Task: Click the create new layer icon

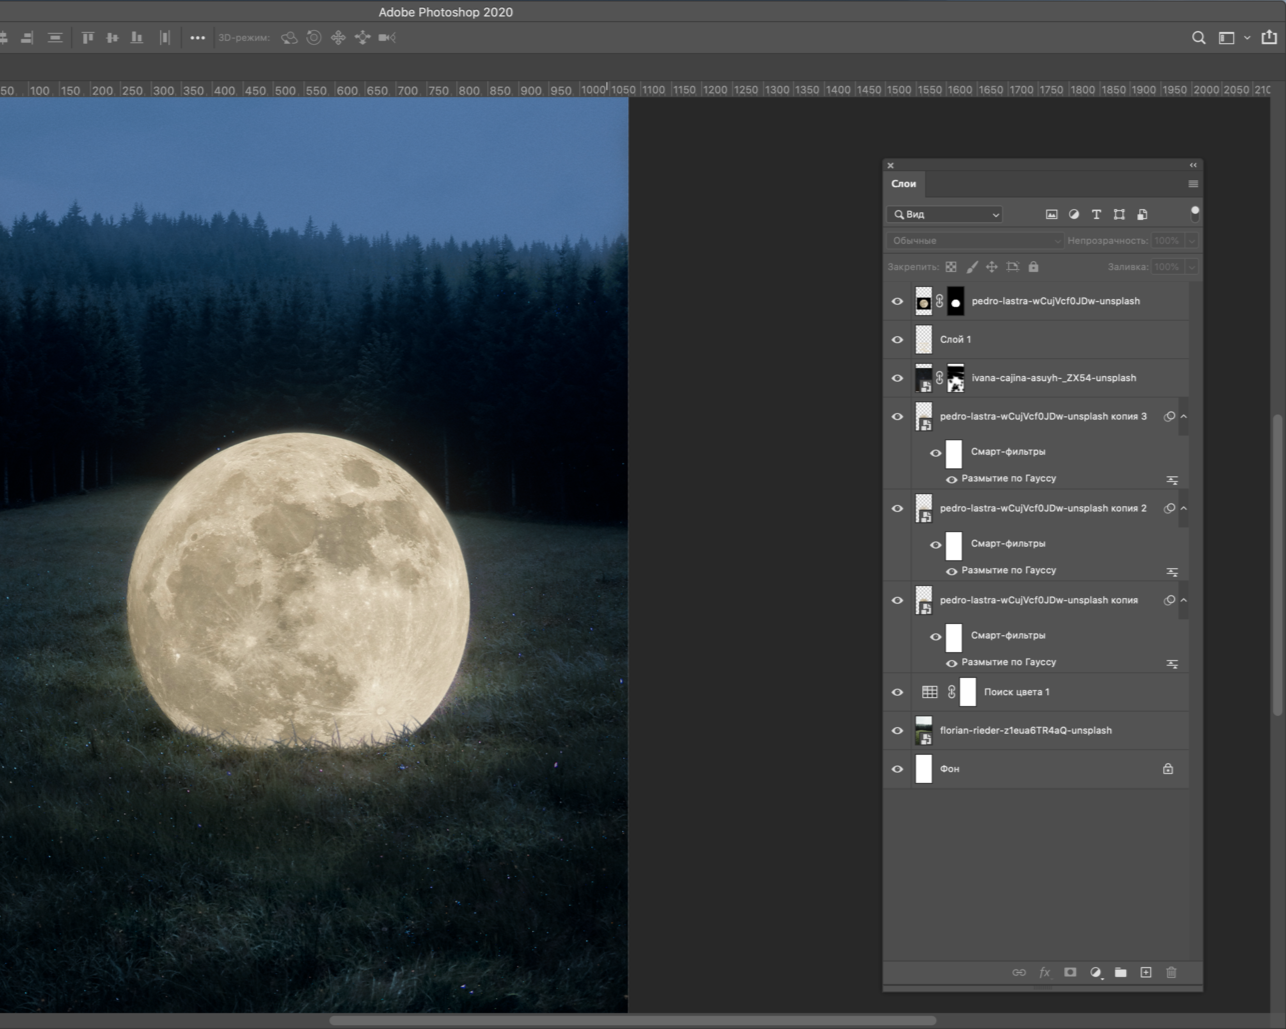Action: pyautogui.click(x=1146, y=972)
